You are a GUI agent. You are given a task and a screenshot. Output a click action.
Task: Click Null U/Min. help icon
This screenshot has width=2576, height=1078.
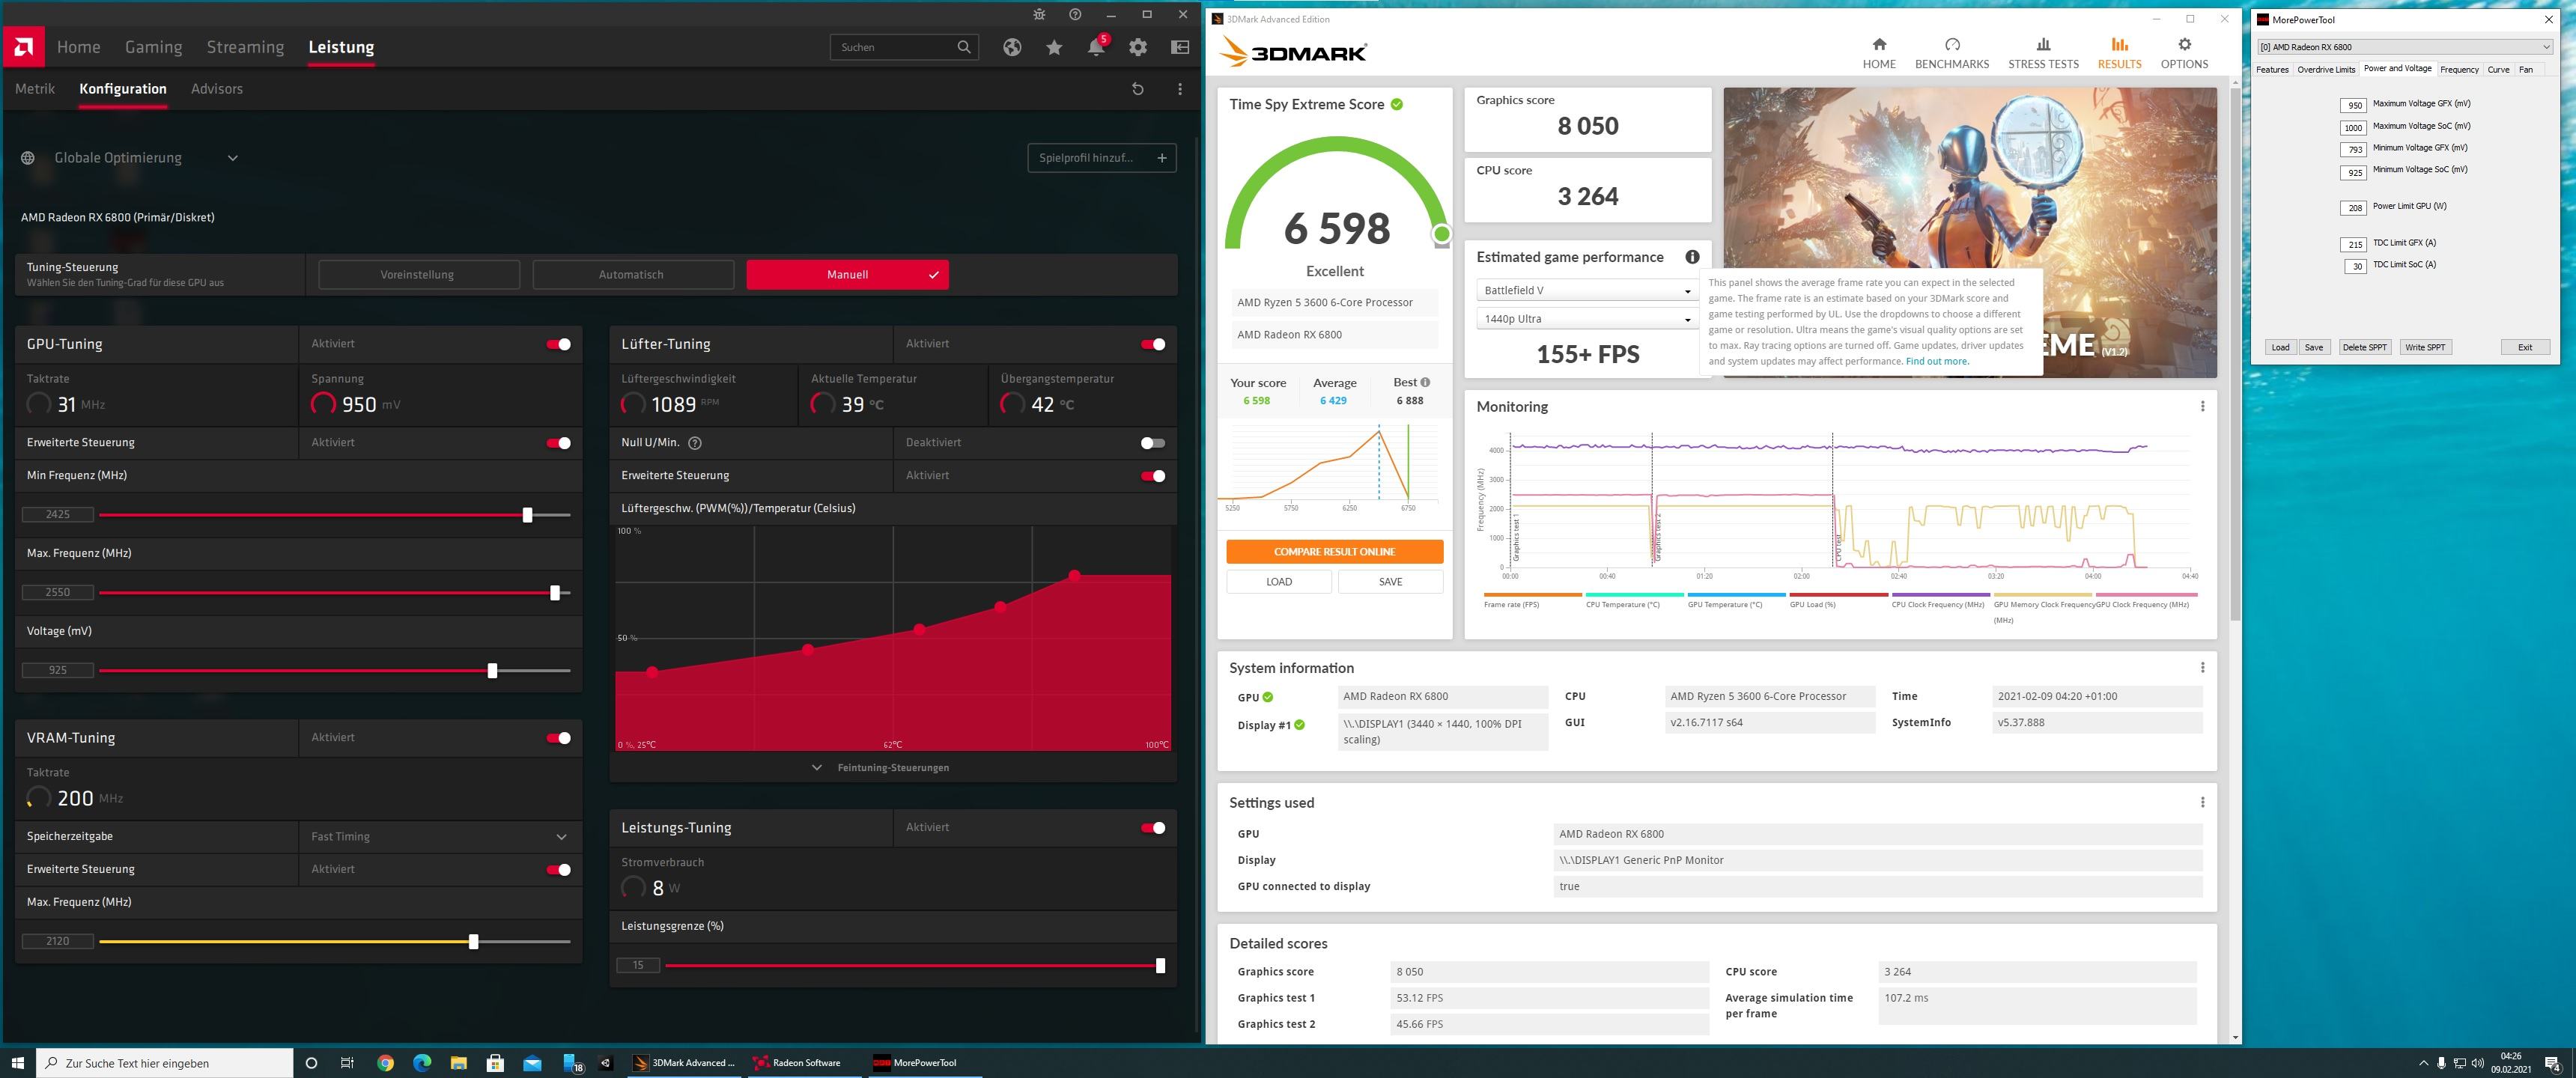(x=695, y=443)
